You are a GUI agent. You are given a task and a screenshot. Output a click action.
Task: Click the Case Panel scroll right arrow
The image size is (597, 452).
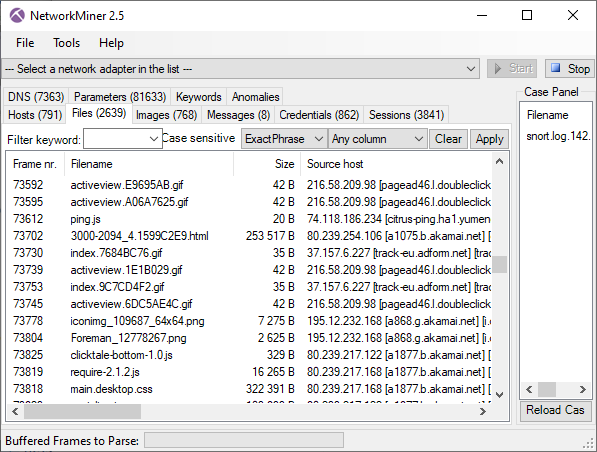[583, 389]
